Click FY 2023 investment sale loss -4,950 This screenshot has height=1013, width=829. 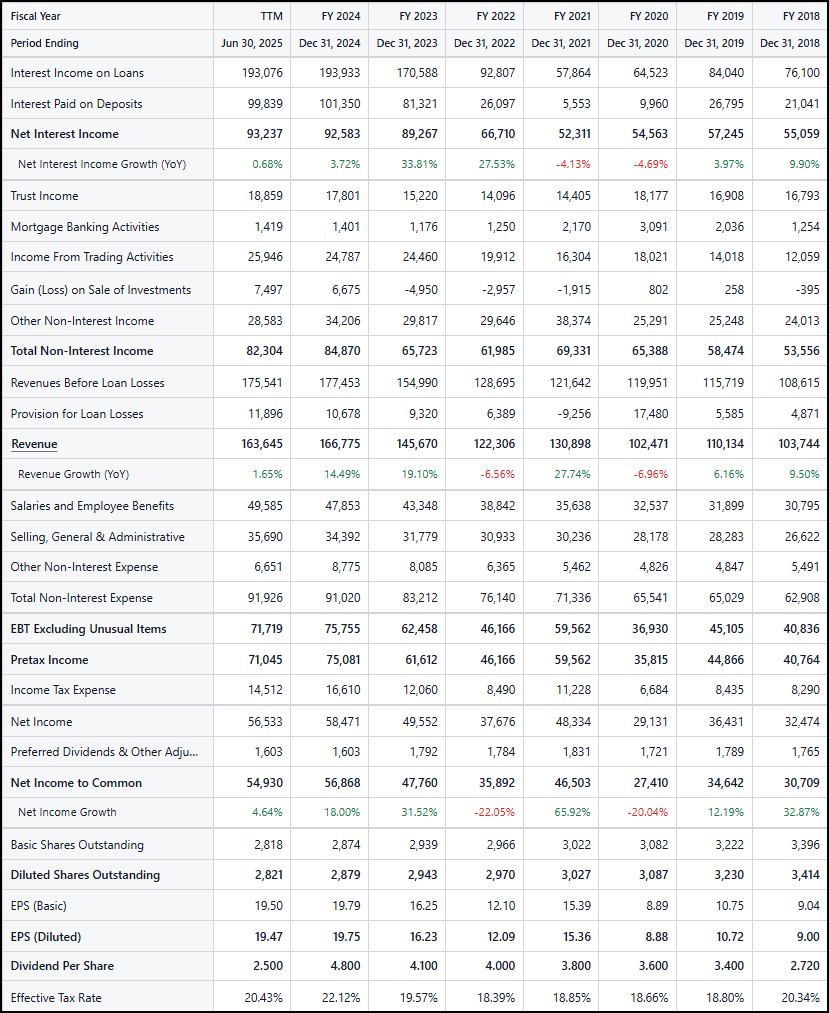421,290
